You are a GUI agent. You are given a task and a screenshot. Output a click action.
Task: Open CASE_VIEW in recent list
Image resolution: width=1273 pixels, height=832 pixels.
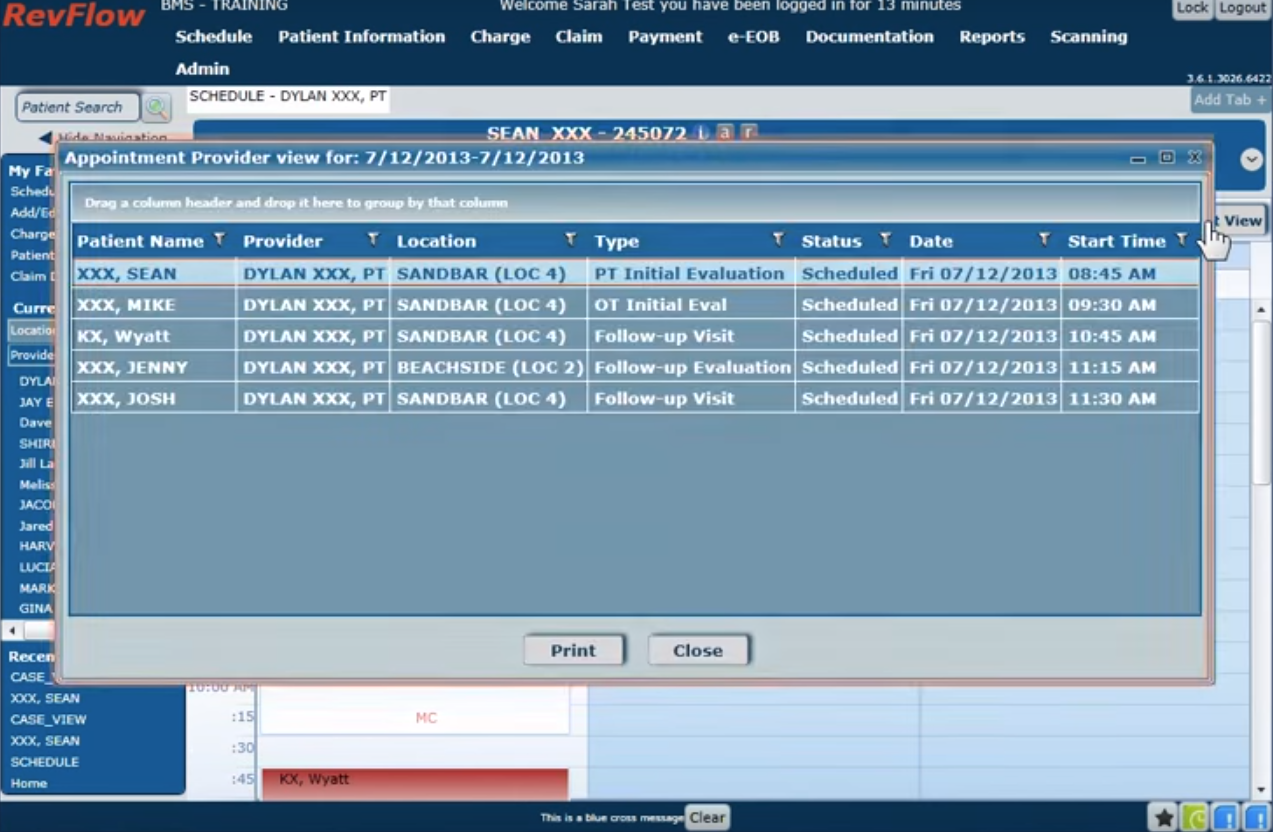(x=48, y=719)
